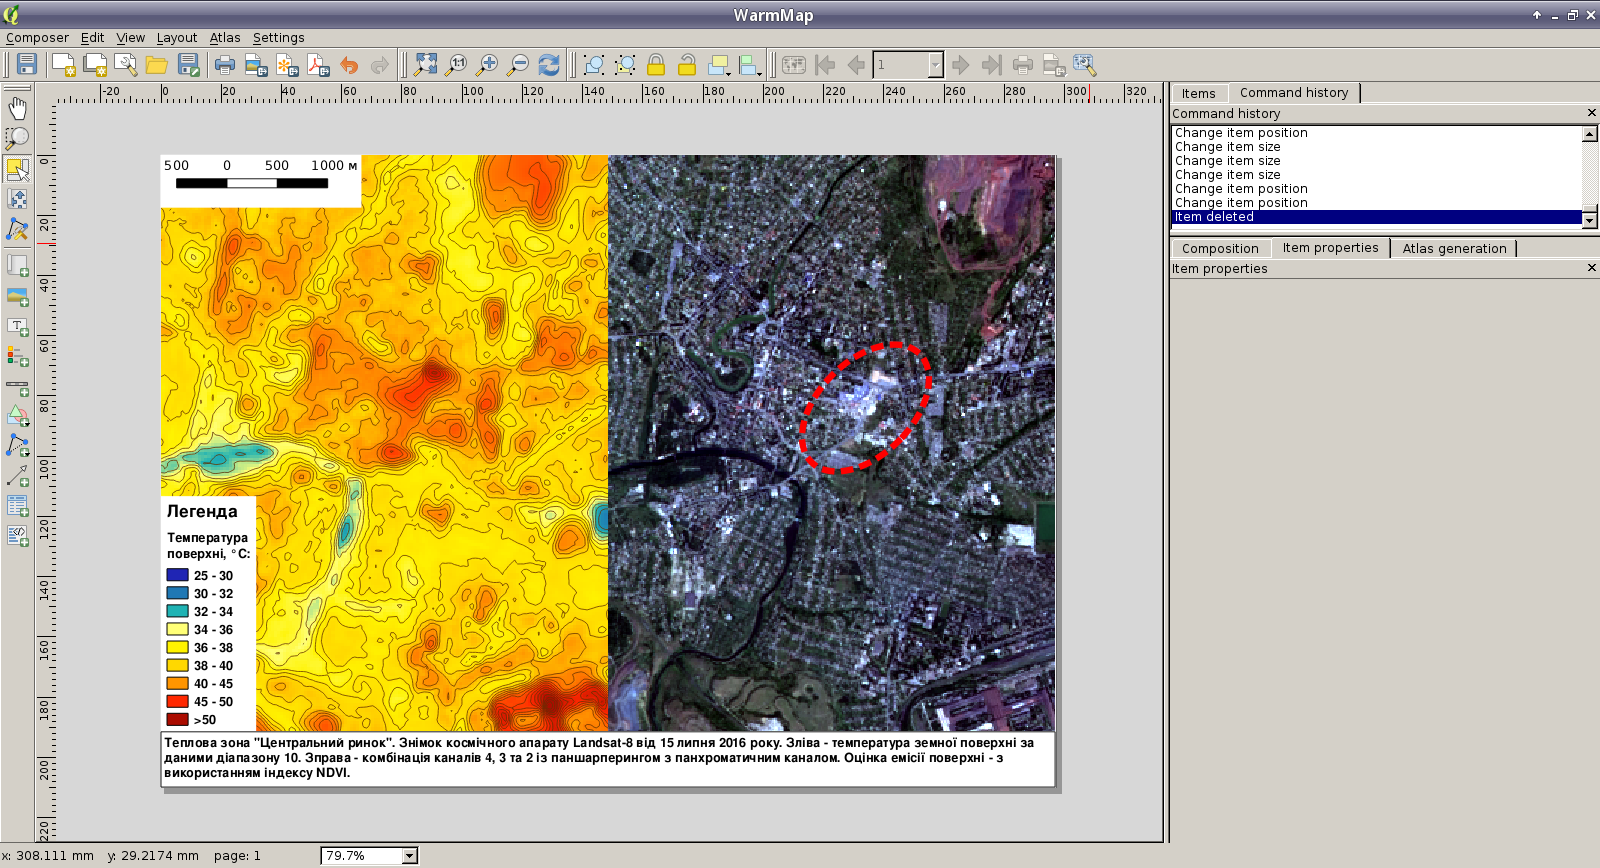Choose Add new scalebar tool
The height and width of the screenshot is (868, 1600).
[x=17, y=386]
